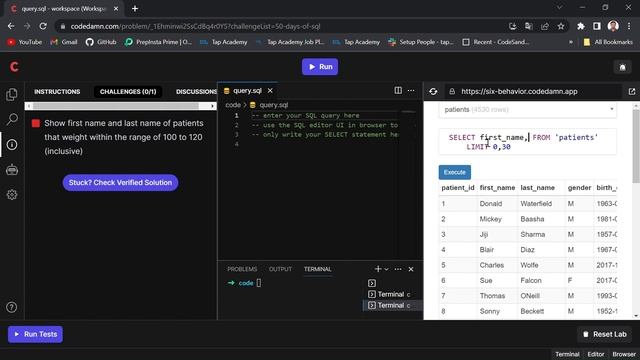Open Chrome tab search chevron
The image size is (640, 360).
pyautogui.click(x=560, y=7)
